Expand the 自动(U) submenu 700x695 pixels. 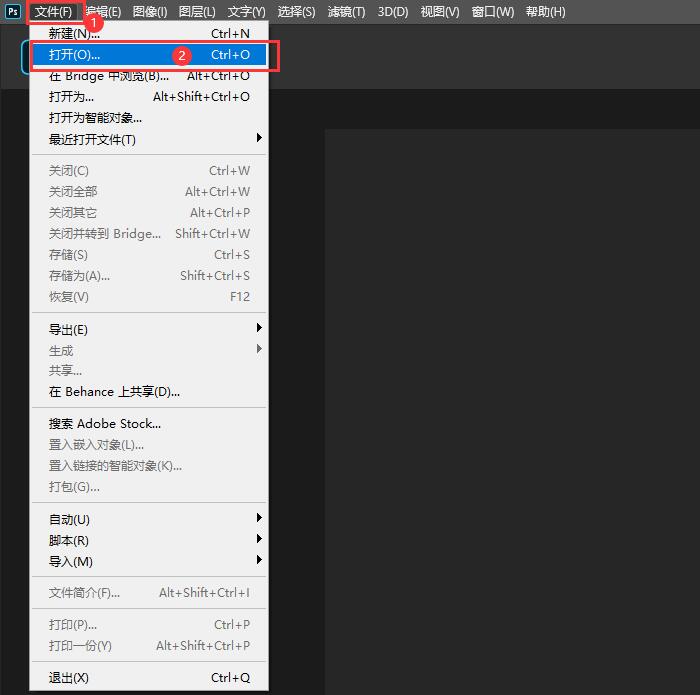149,520
